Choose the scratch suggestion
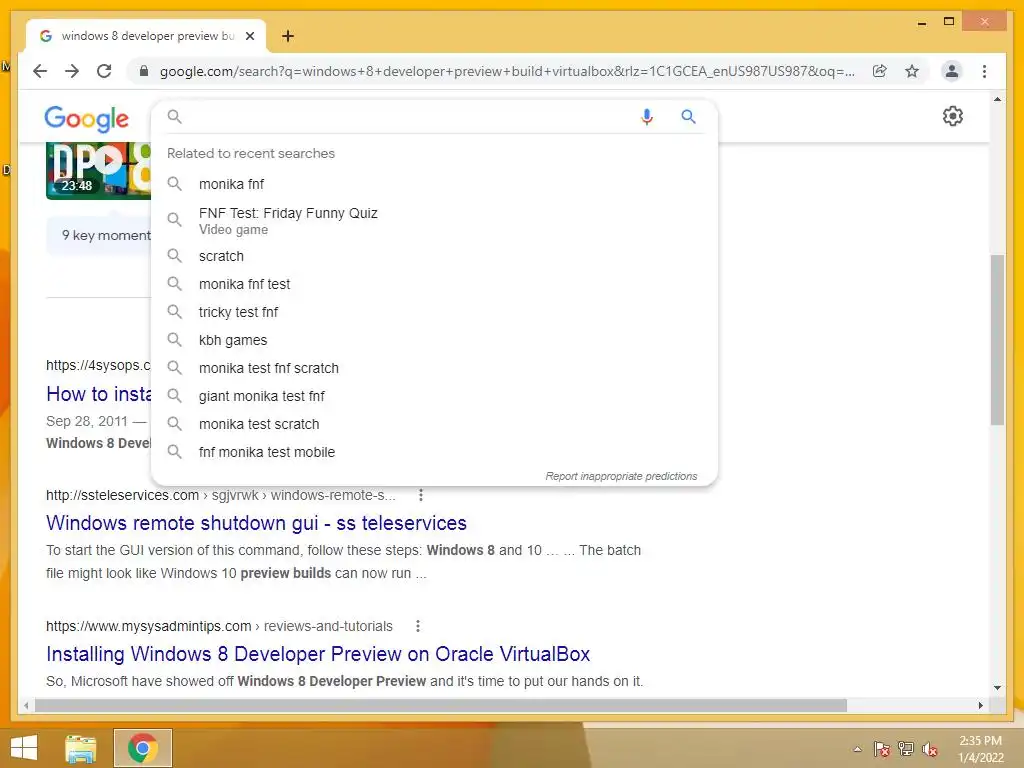Screen dimensions: 1024x768 coord(434,256)
